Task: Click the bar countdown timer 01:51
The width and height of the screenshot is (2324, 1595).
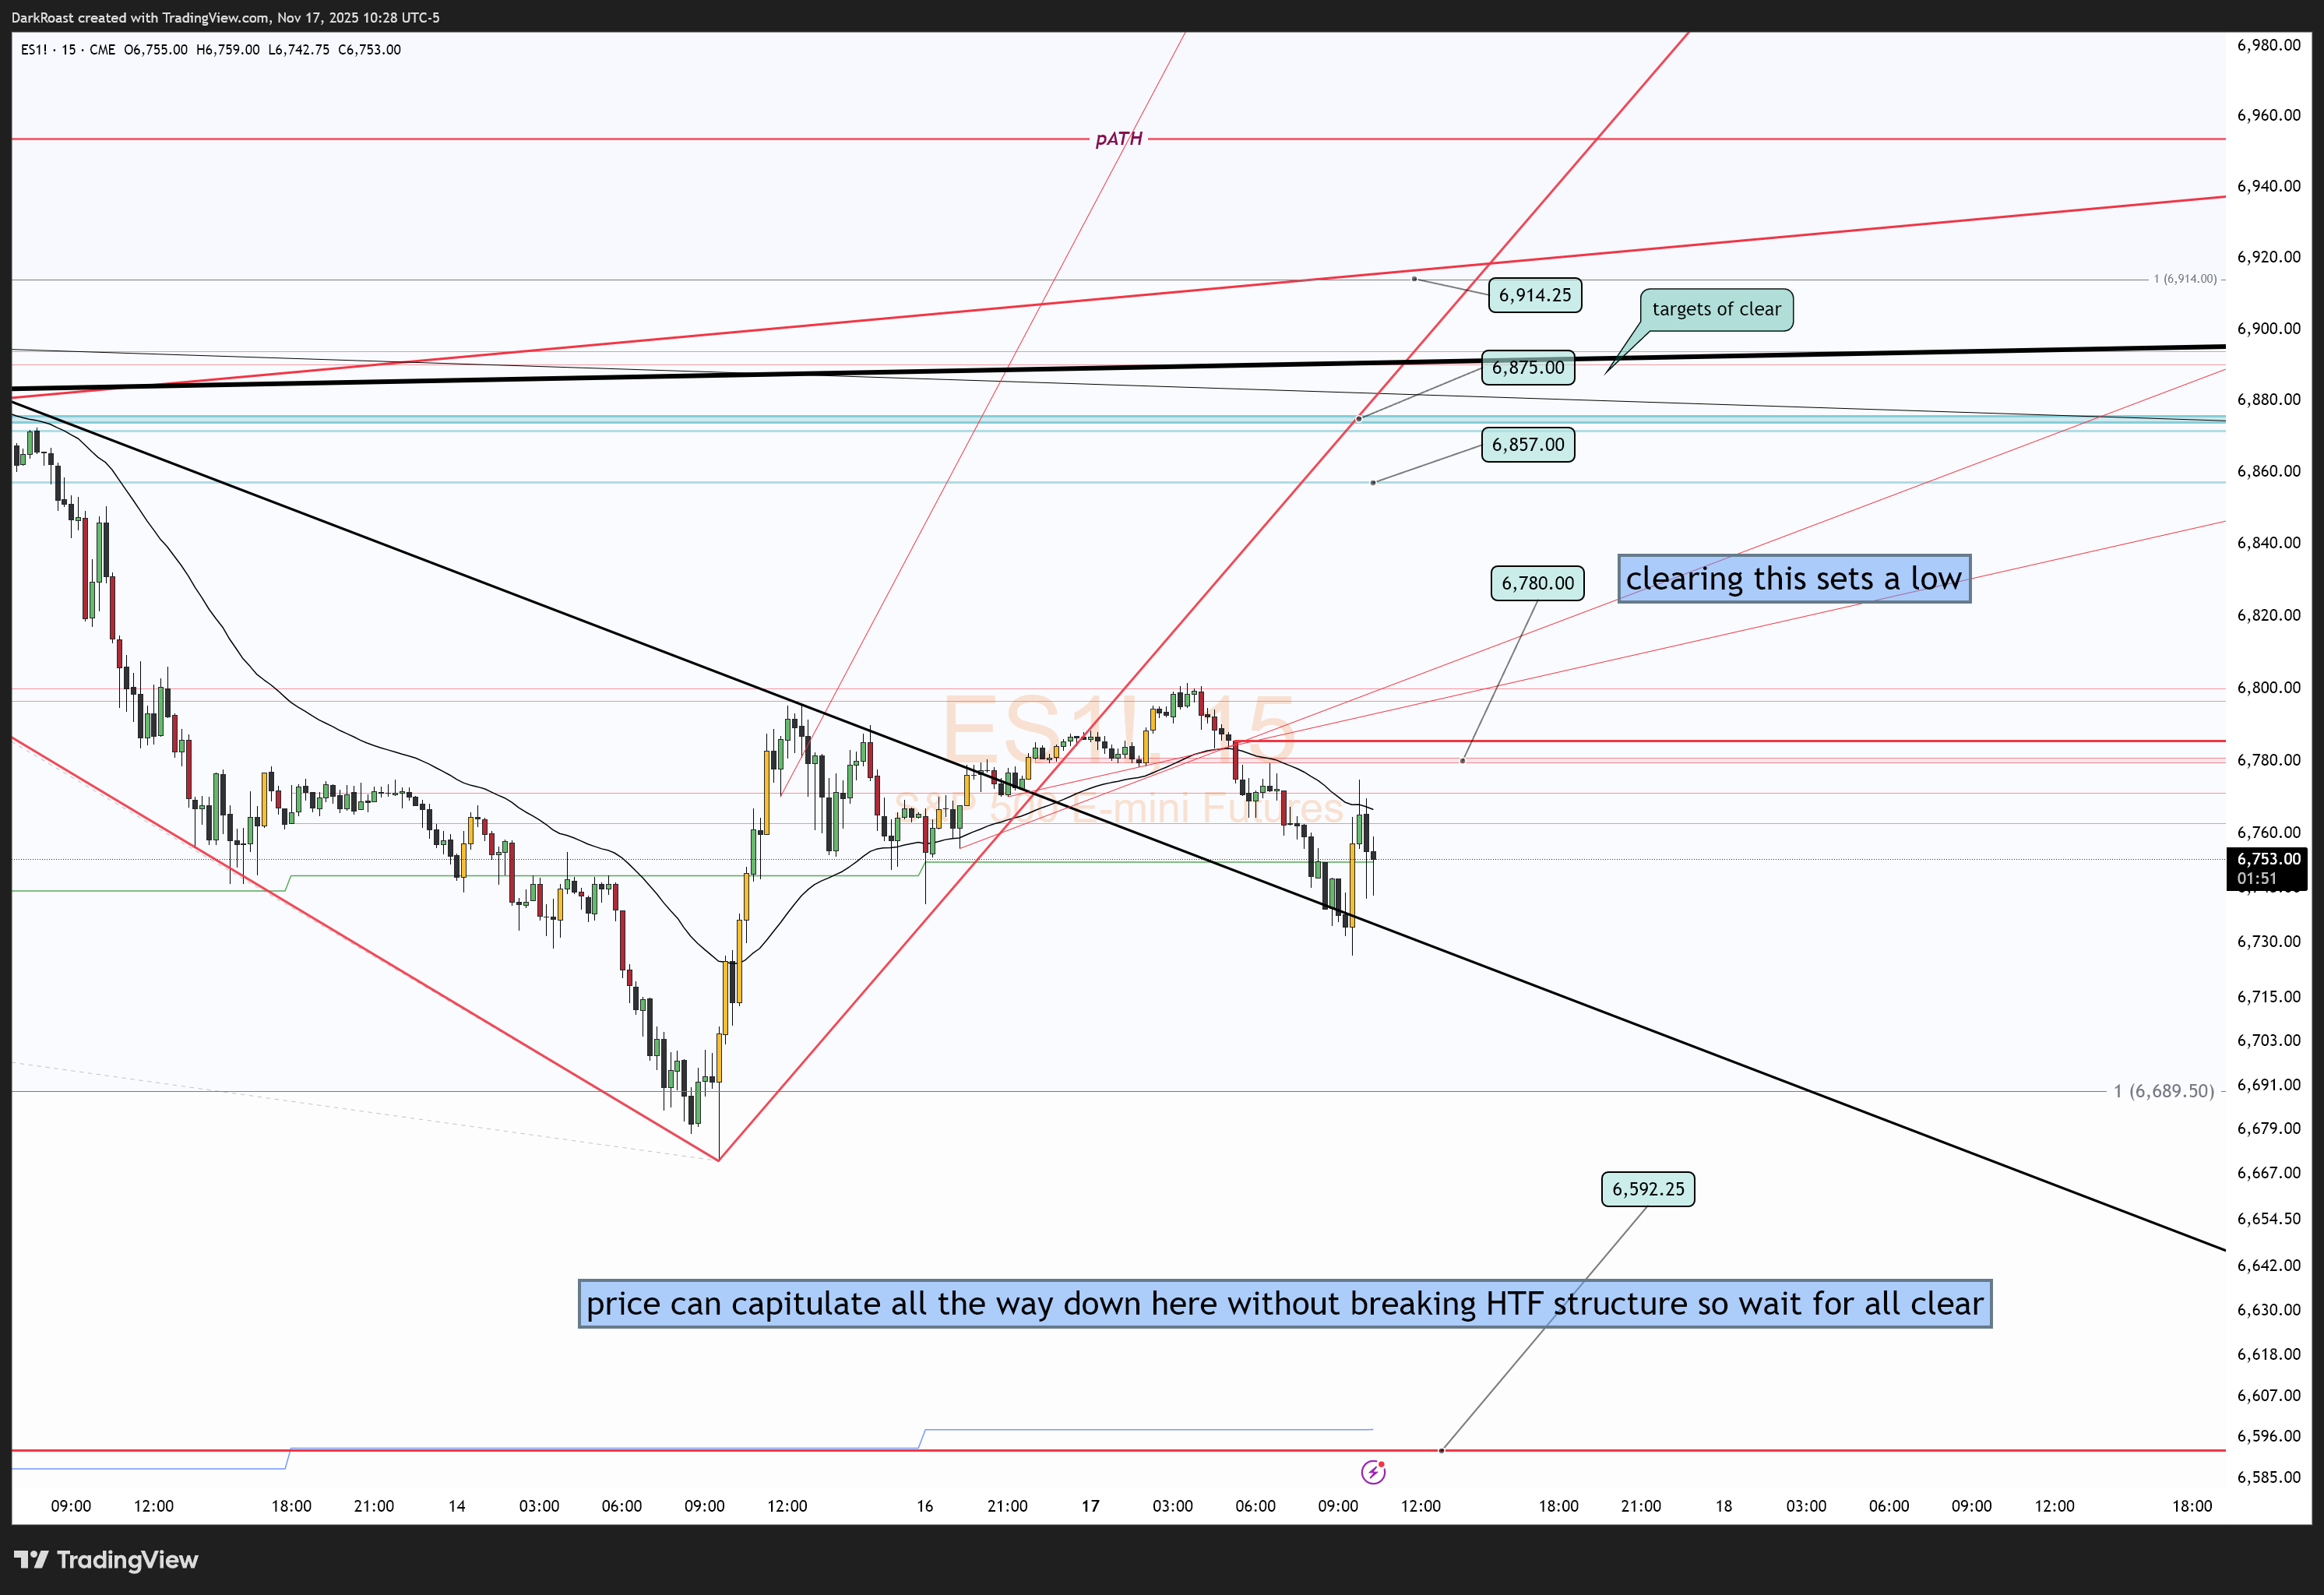Action: pyautogui.click(x=2257, y=878)
